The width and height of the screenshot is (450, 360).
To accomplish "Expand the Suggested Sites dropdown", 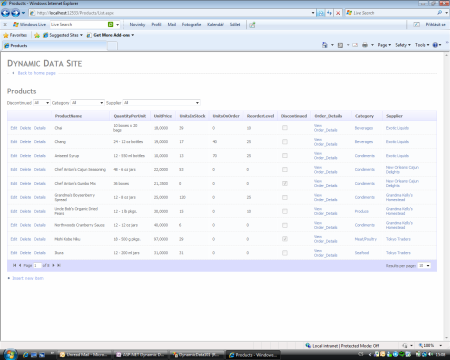I will click(x=81, y=35).
